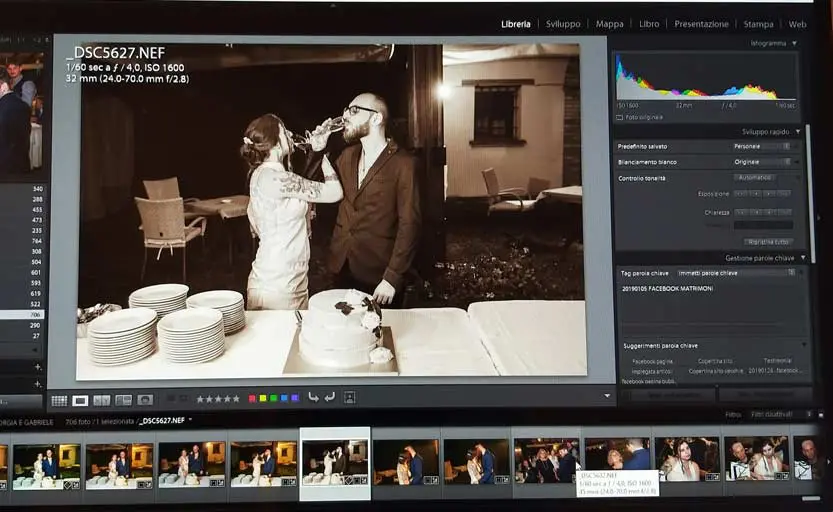833x512 pixels.
Task: Collapse the Sviluppo rapido panel
Action: [798, 132]
